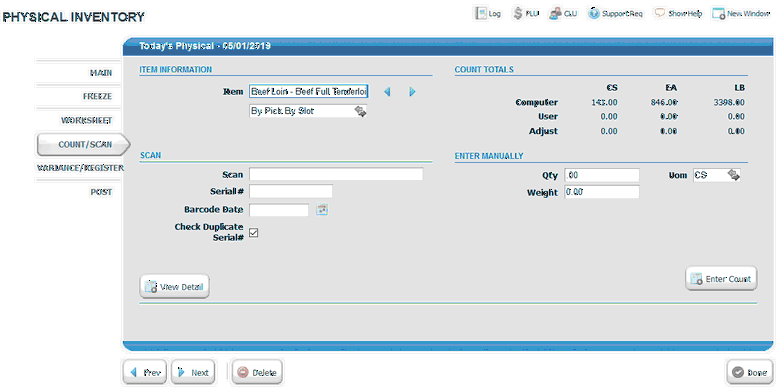The image size is (777, 390).
Task: Switch to the POST tab
Action: pyautogui.click(x=101, y=192)
